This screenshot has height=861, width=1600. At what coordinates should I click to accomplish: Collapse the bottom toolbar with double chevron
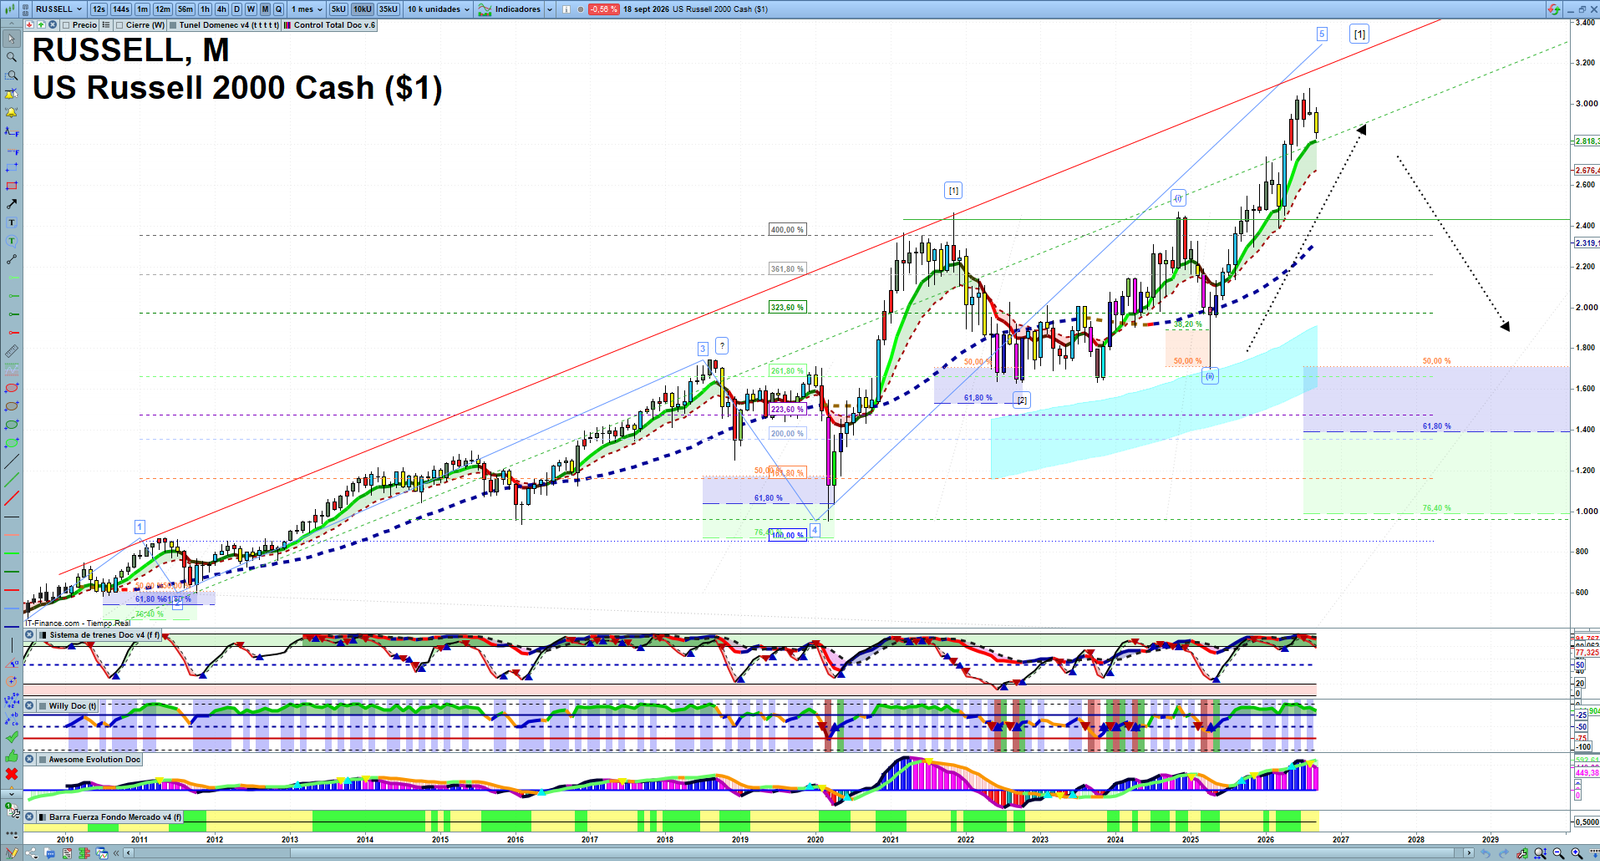pos(116,853)
